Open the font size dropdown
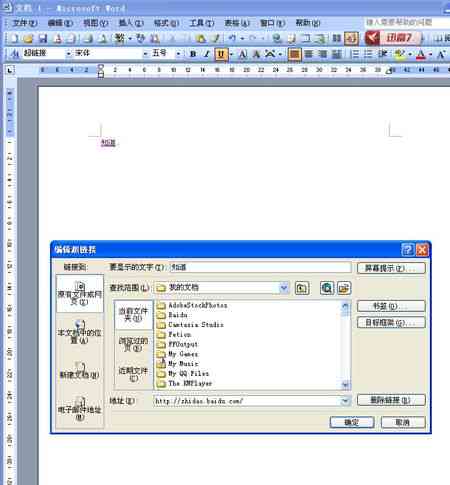The image size is (450, 485). [x=178, y=54]
